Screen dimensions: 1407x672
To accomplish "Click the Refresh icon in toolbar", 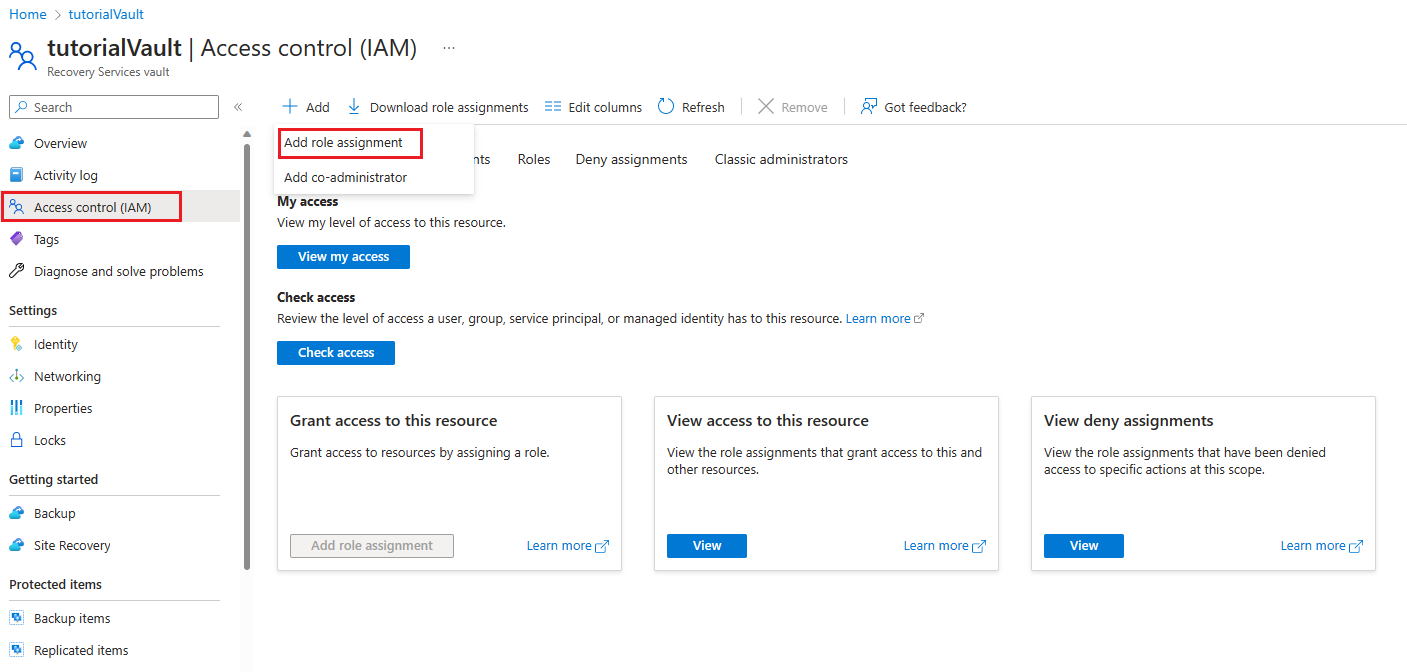I will pos(666,106).
